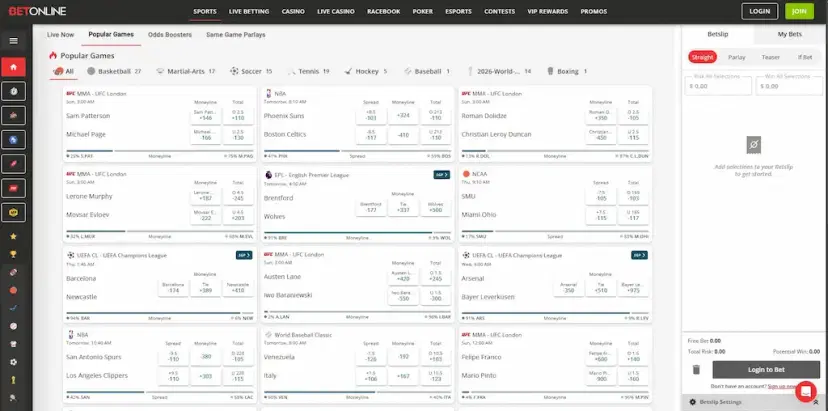The width and height of the screenshot is (828, 411).
Task: Filter popular games by Basketball
Action: click(114, 71)
